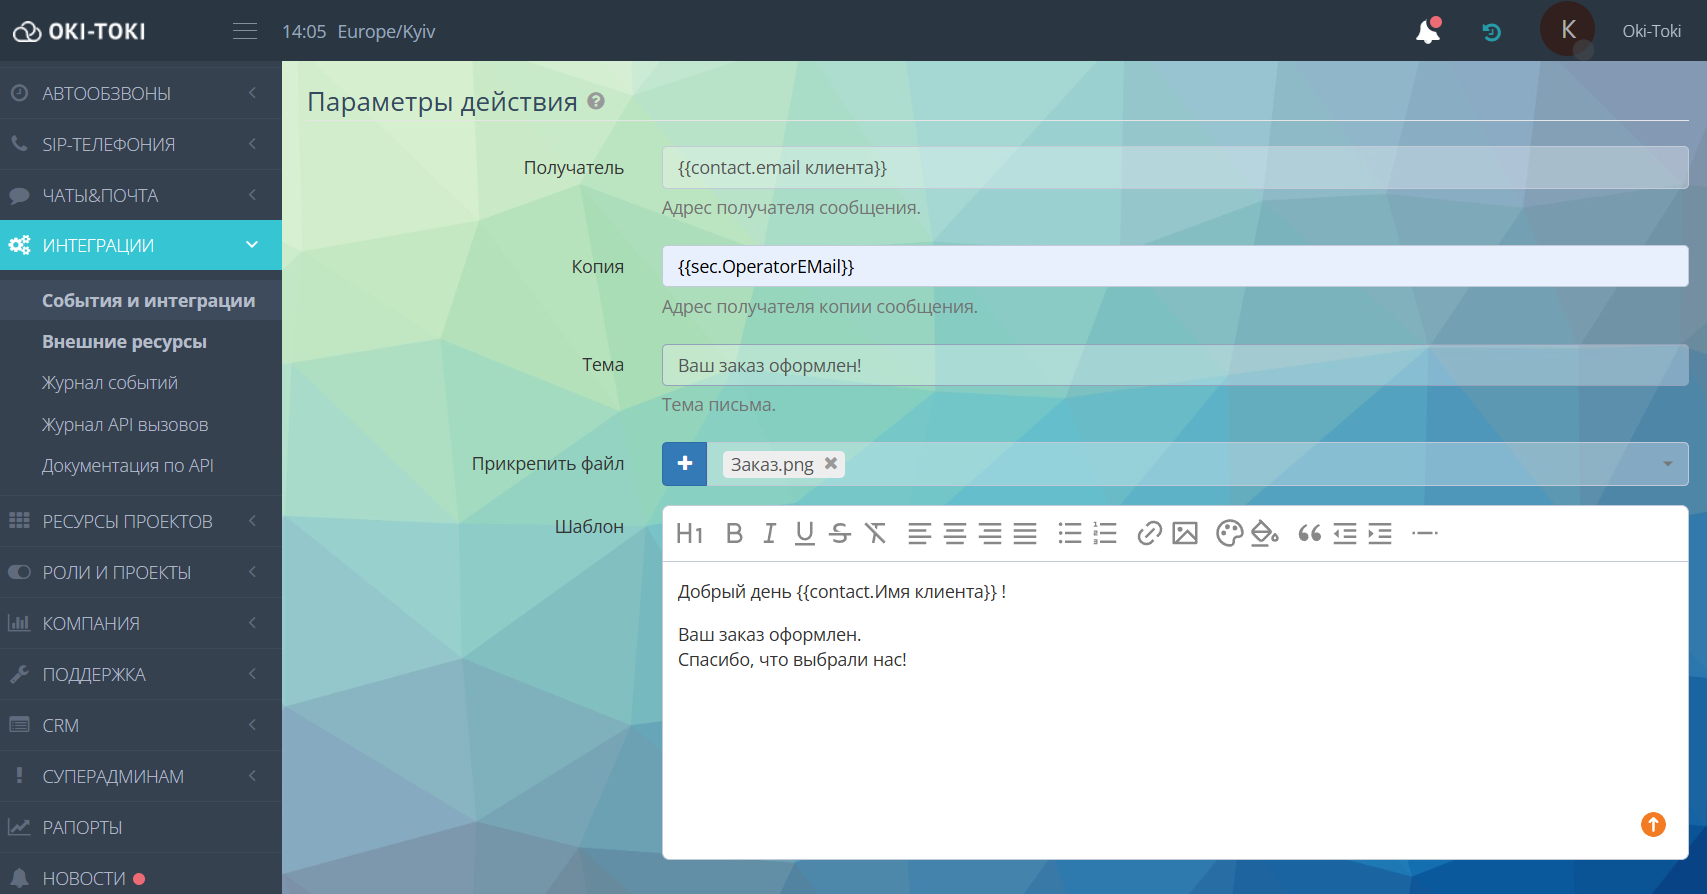Viewport: 1707px width, 894px height.
Task: Decrease indent in the editor
Action: click(x=1345, y=534)
